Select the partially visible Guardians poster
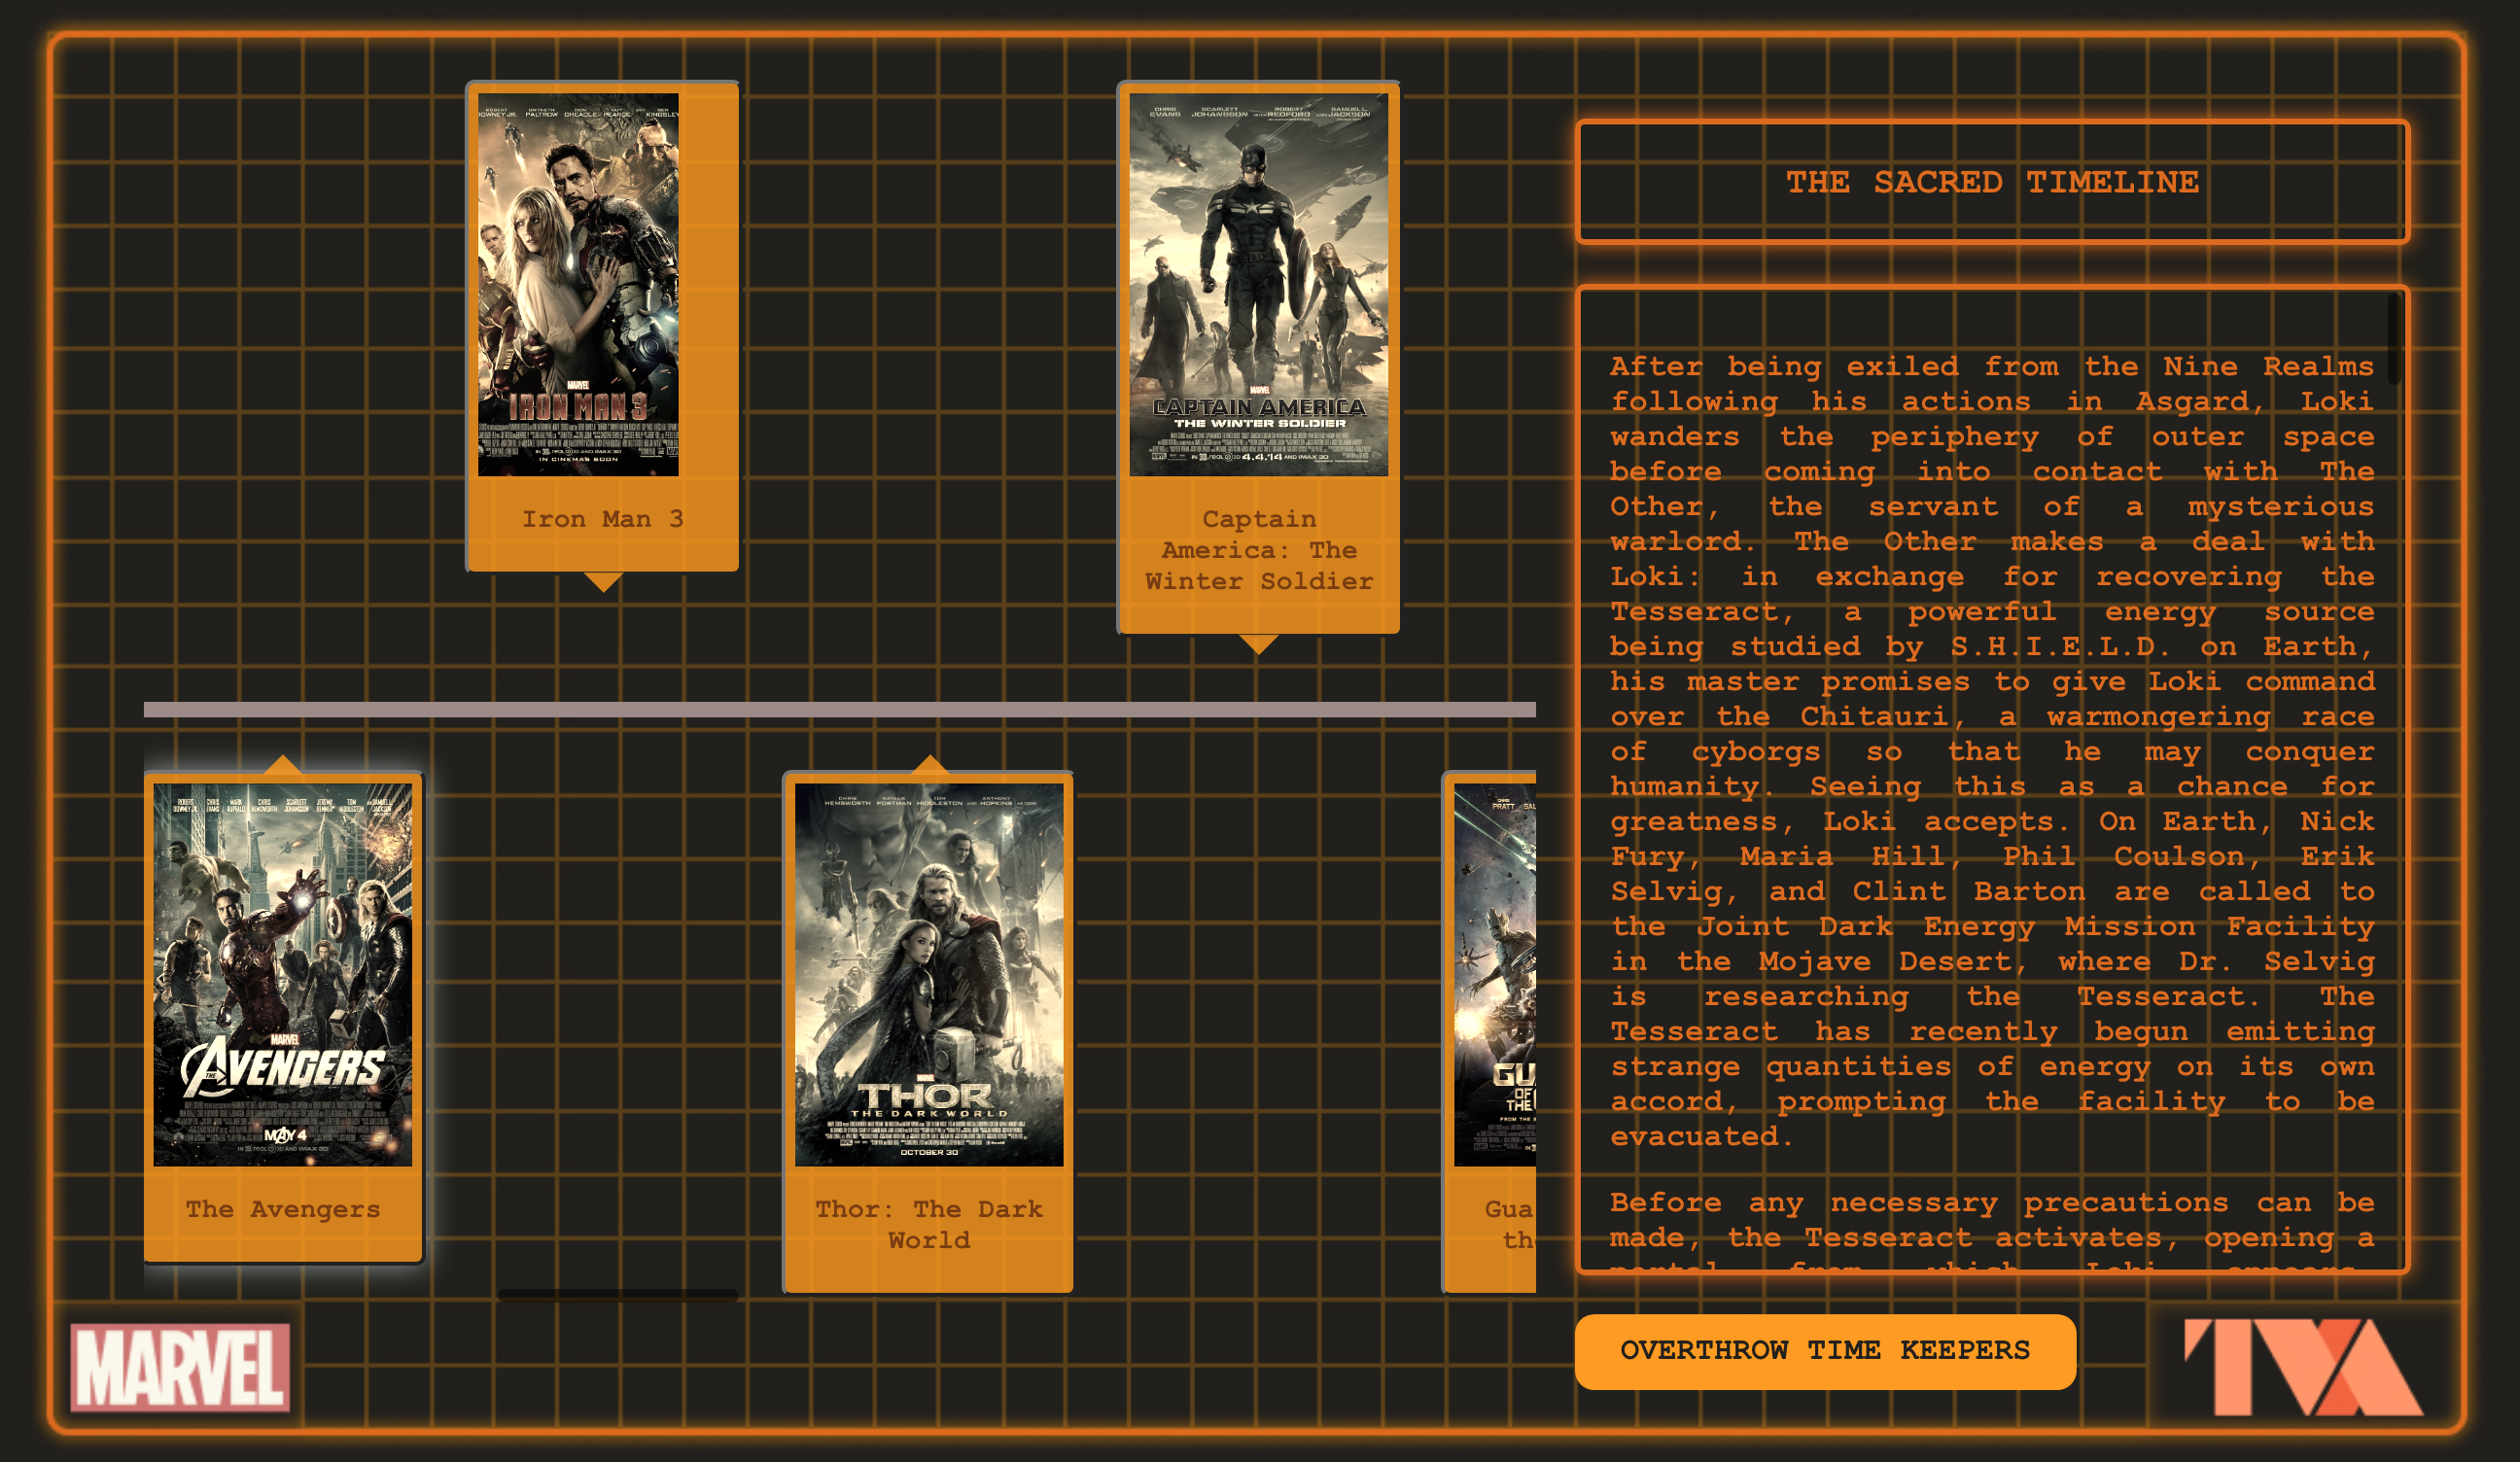Screen dimensions: 2520x1462 click(1495, 975)
